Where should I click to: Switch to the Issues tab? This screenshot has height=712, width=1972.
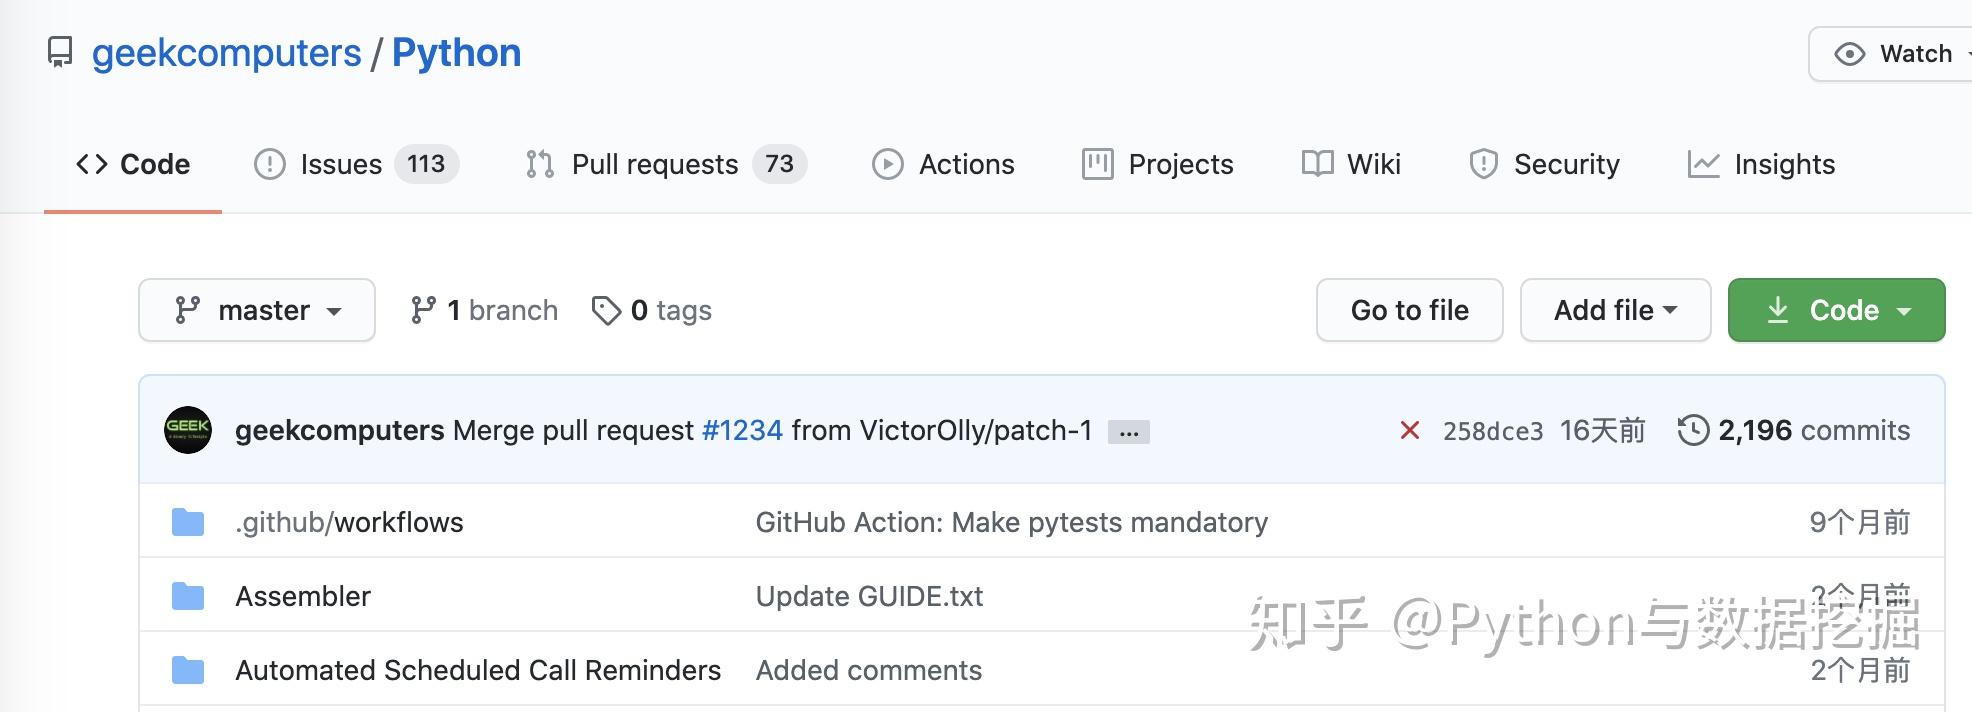pos(355,164)
